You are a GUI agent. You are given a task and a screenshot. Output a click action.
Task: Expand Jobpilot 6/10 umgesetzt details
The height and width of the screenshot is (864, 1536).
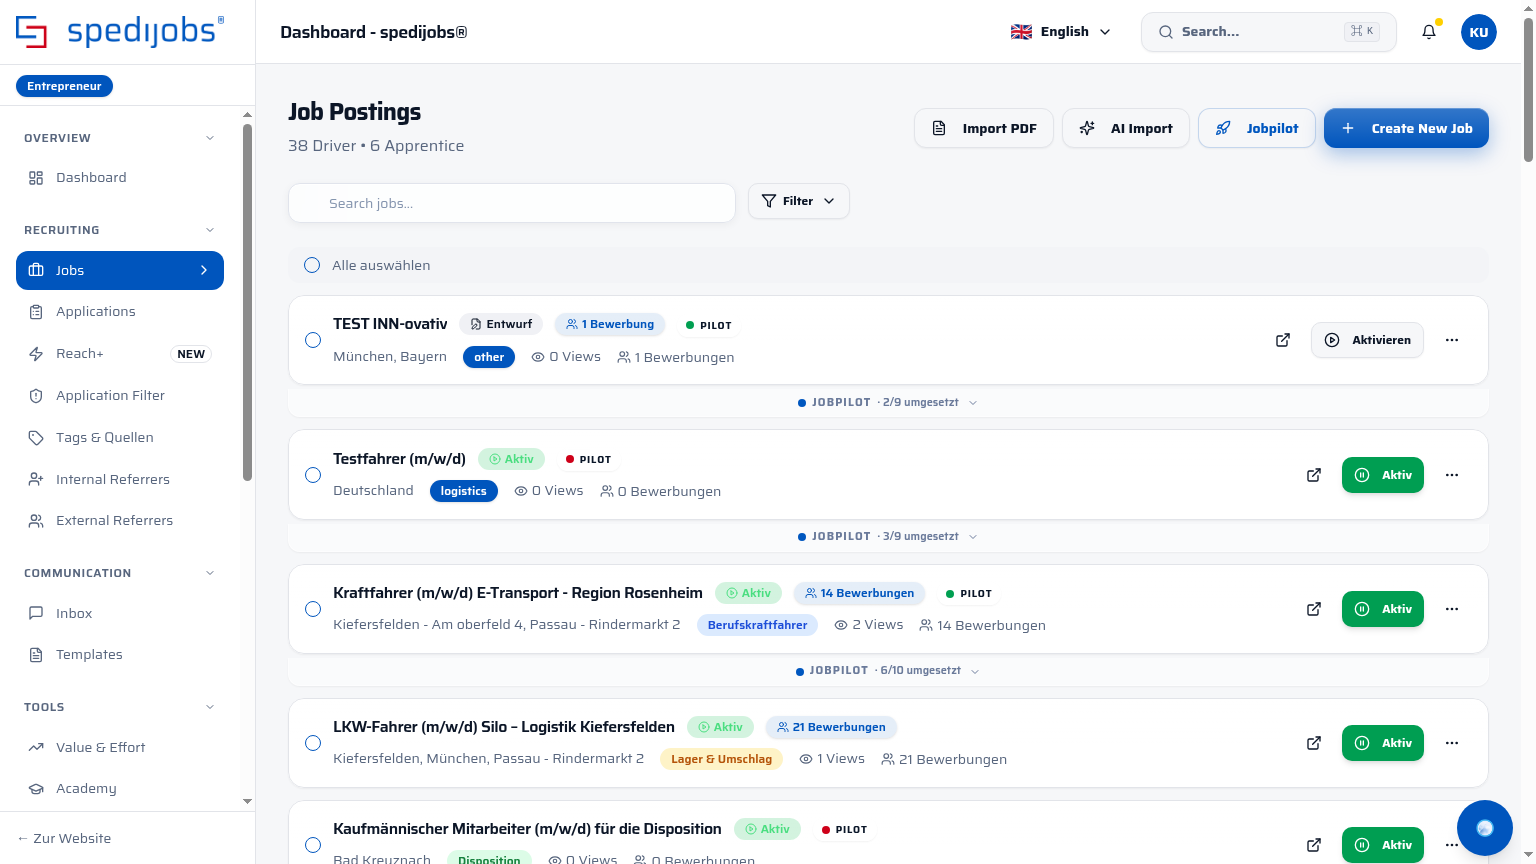[888, 670]
